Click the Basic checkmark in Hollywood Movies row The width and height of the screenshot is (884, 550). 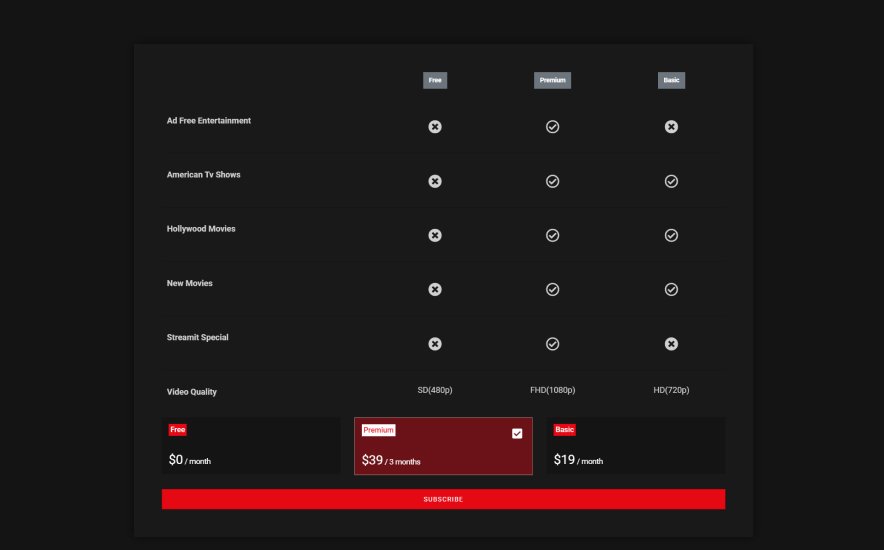point(671,235)
